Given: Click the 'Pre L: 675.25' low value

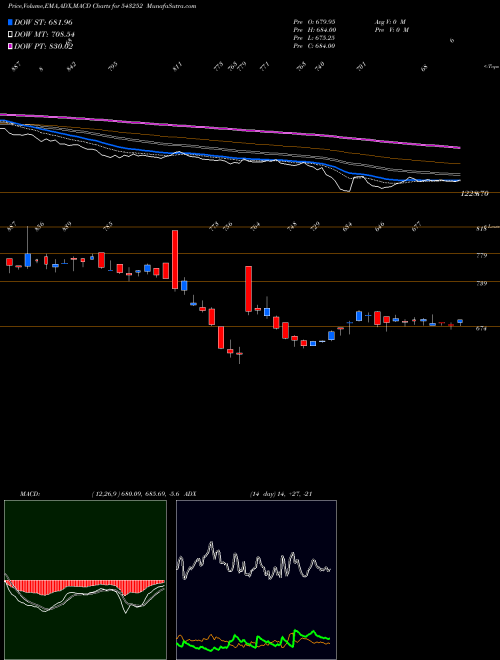Looking at the screenshot, I should (x=314, y=38).
